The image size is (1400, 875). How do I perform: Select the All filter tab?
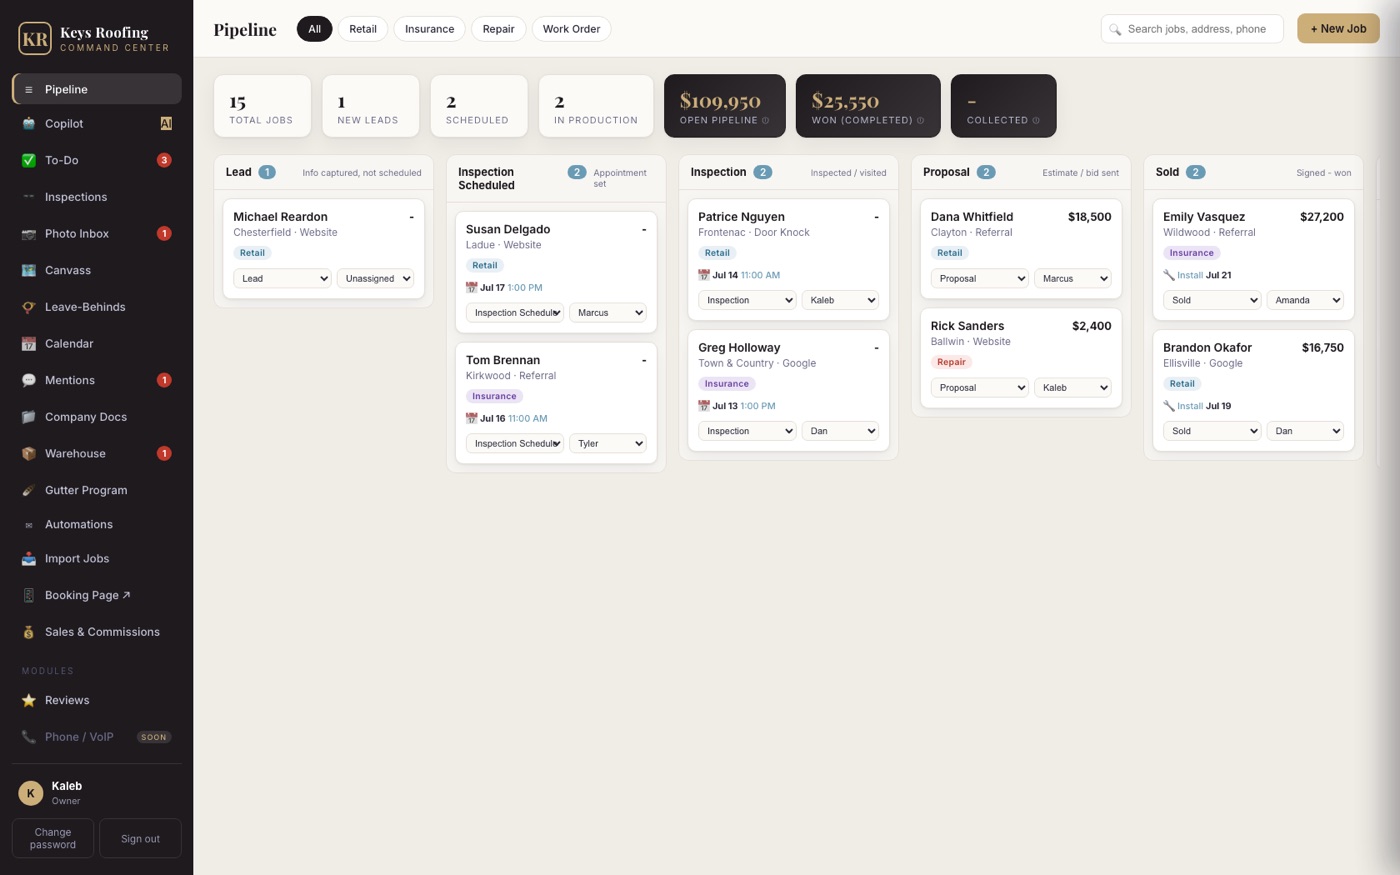coord(314,29)
